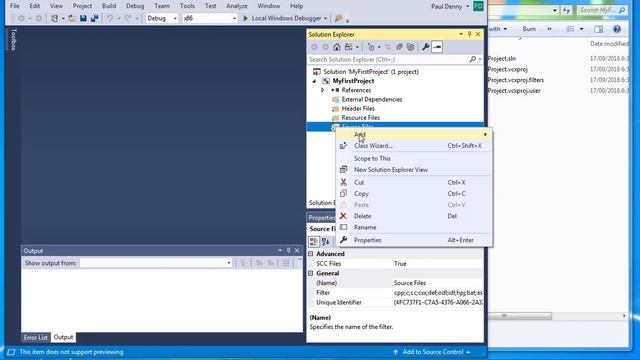Click the horizontal scrollbar in Explorer window
This screenshot has height=360, width=640.
521,316
